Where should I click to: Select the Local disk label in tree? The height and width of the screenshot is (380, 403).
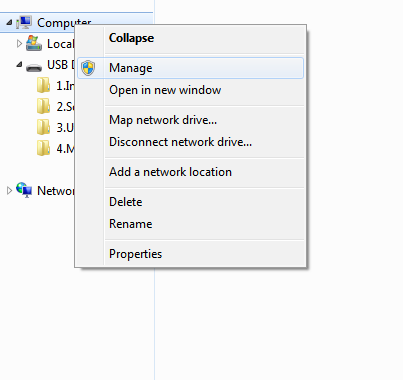(x=60, y=44)
